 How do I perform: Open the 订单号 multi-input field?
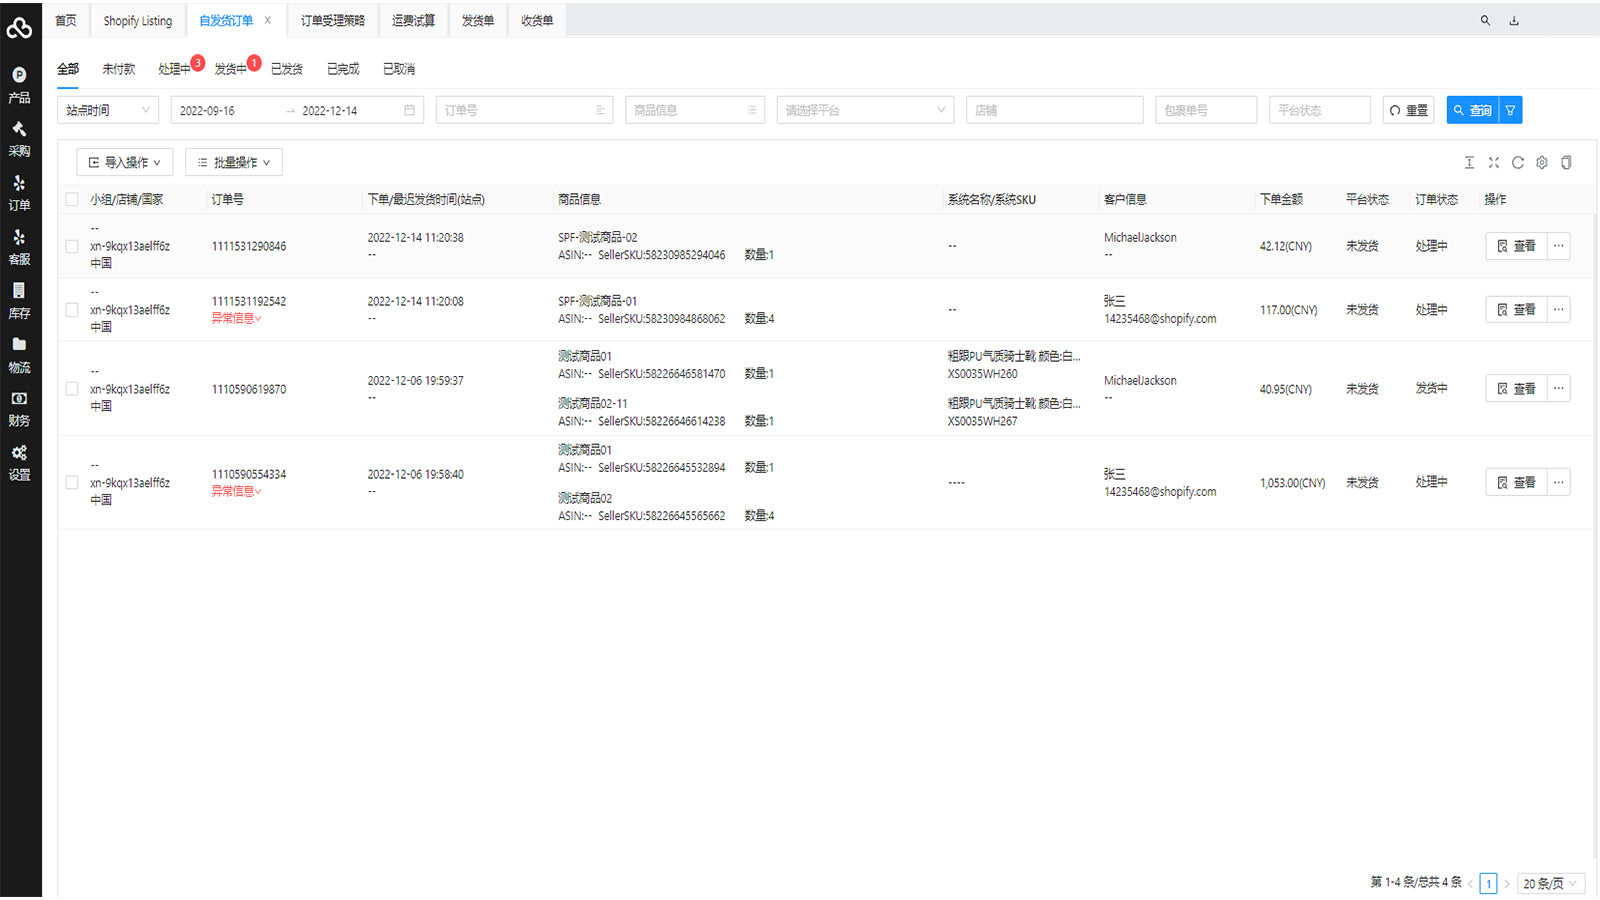coord(525,110)
